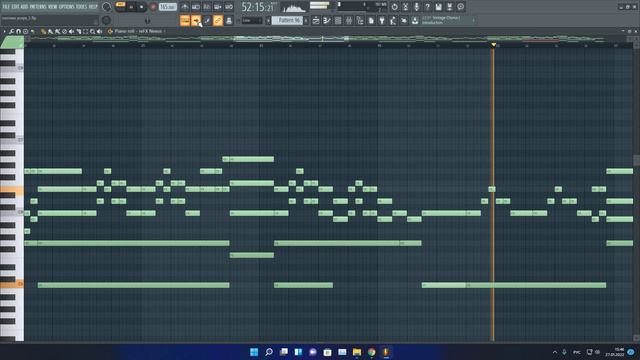The height and width of the screenshot is (360, 640).
Task: Open the plugin picker plug icon
Action: pyautogui.click(x=382, y=20)
